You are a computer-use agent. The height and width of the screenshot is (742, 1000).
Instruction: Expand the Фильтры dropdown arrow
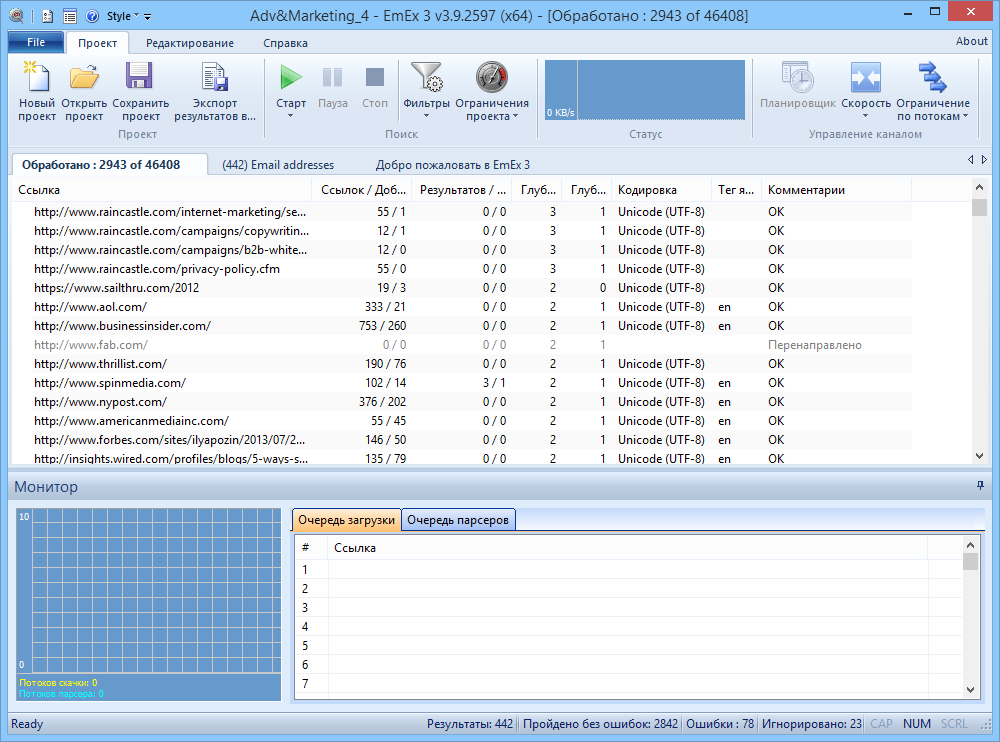click(426, 116)
